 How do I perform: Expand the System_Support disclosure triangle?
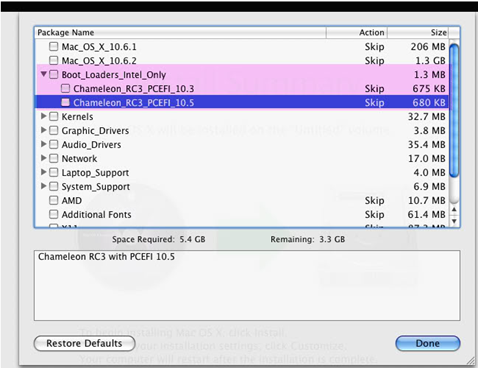pos(43,186)
